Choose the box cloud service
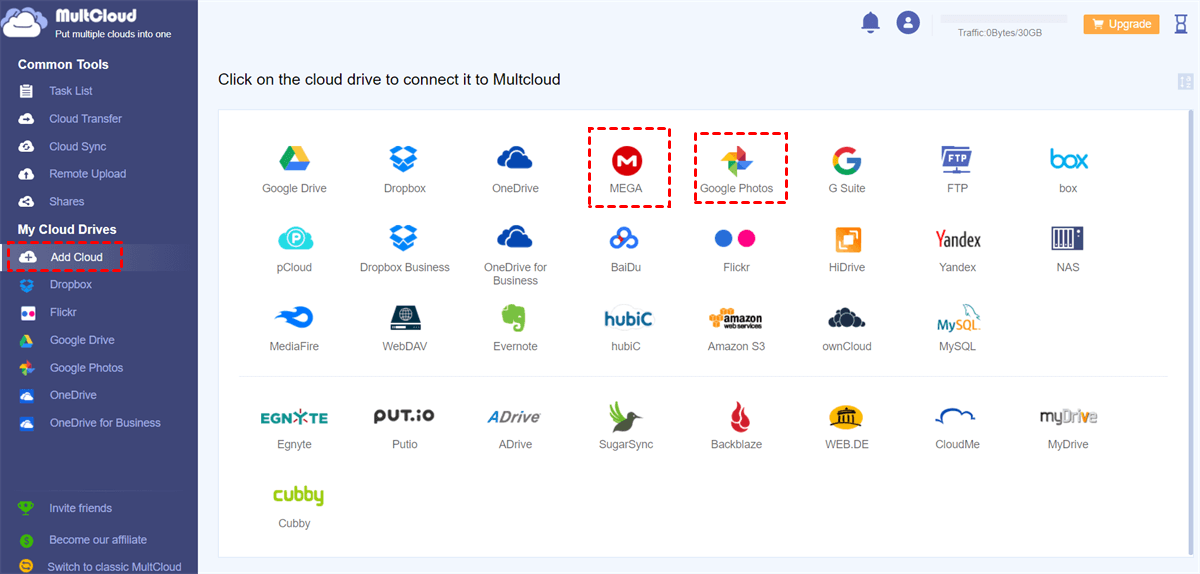The width and height of the screenshot is (1200, 574). click(x=1068, y=168)
